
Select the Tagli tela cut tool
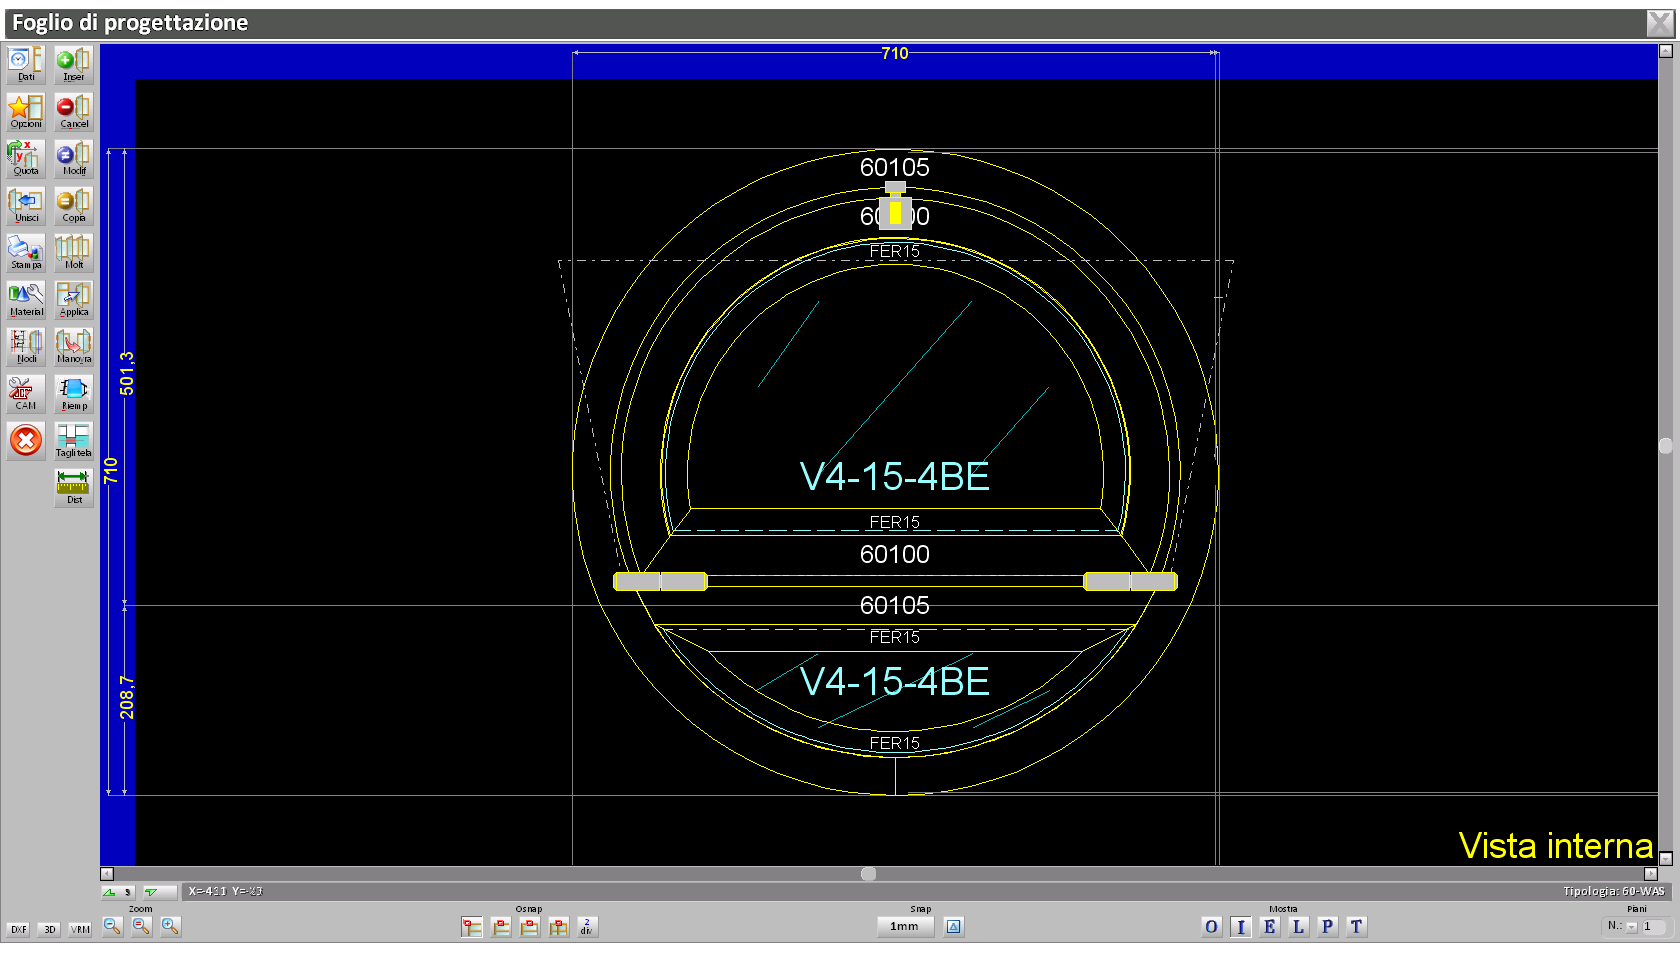click(74, 441)
